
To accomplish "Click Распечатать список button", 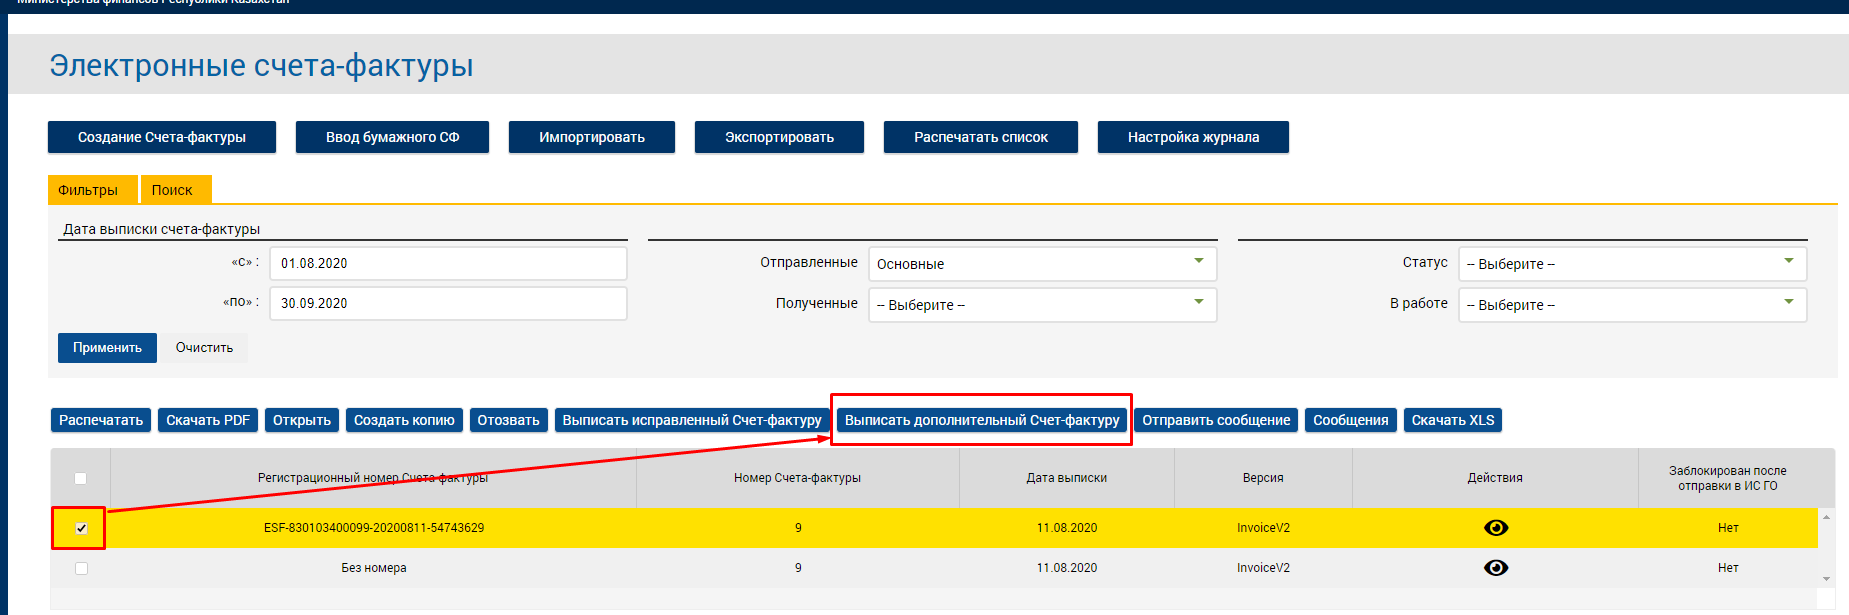I will (981, 137).
